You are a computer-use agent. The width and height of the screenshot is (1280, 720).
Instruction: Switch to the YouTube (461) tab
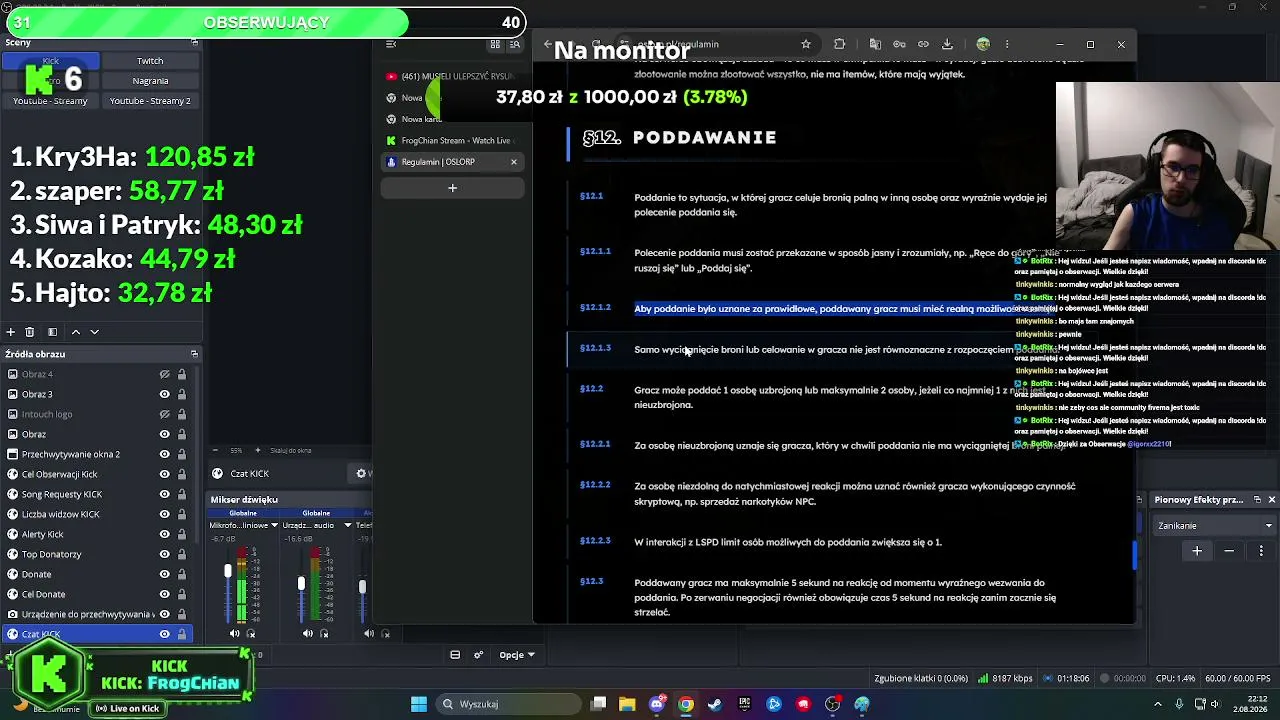[x=452, y=76]
